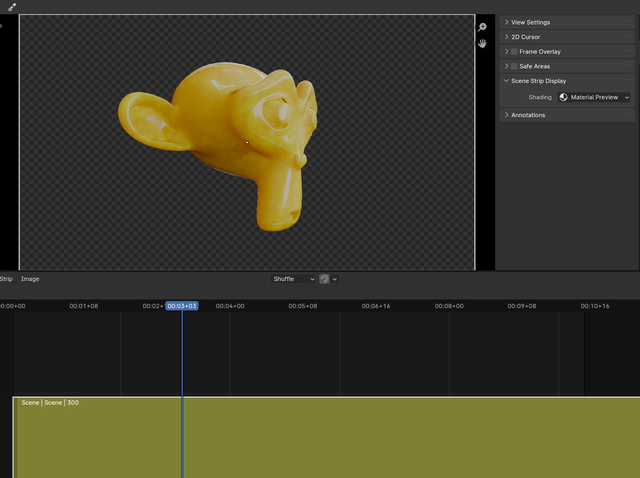Click the 00:08+00 timeline ruler label
Image resolution: width=640 pixels, height=478 pixels.
[449, 306]
